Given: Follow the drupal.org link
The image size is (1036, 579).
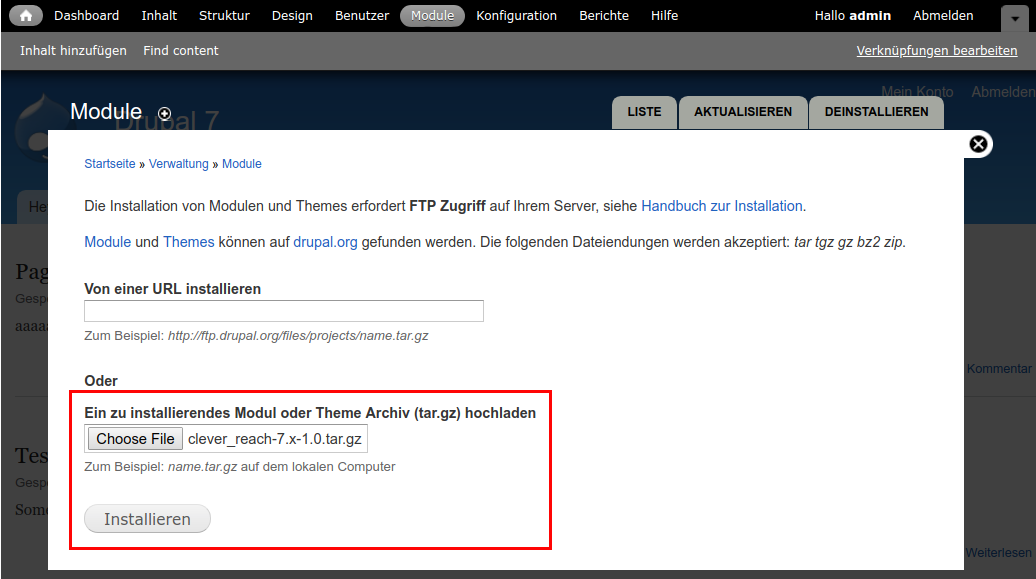Looking at the screenshot, I should [325, 242].
